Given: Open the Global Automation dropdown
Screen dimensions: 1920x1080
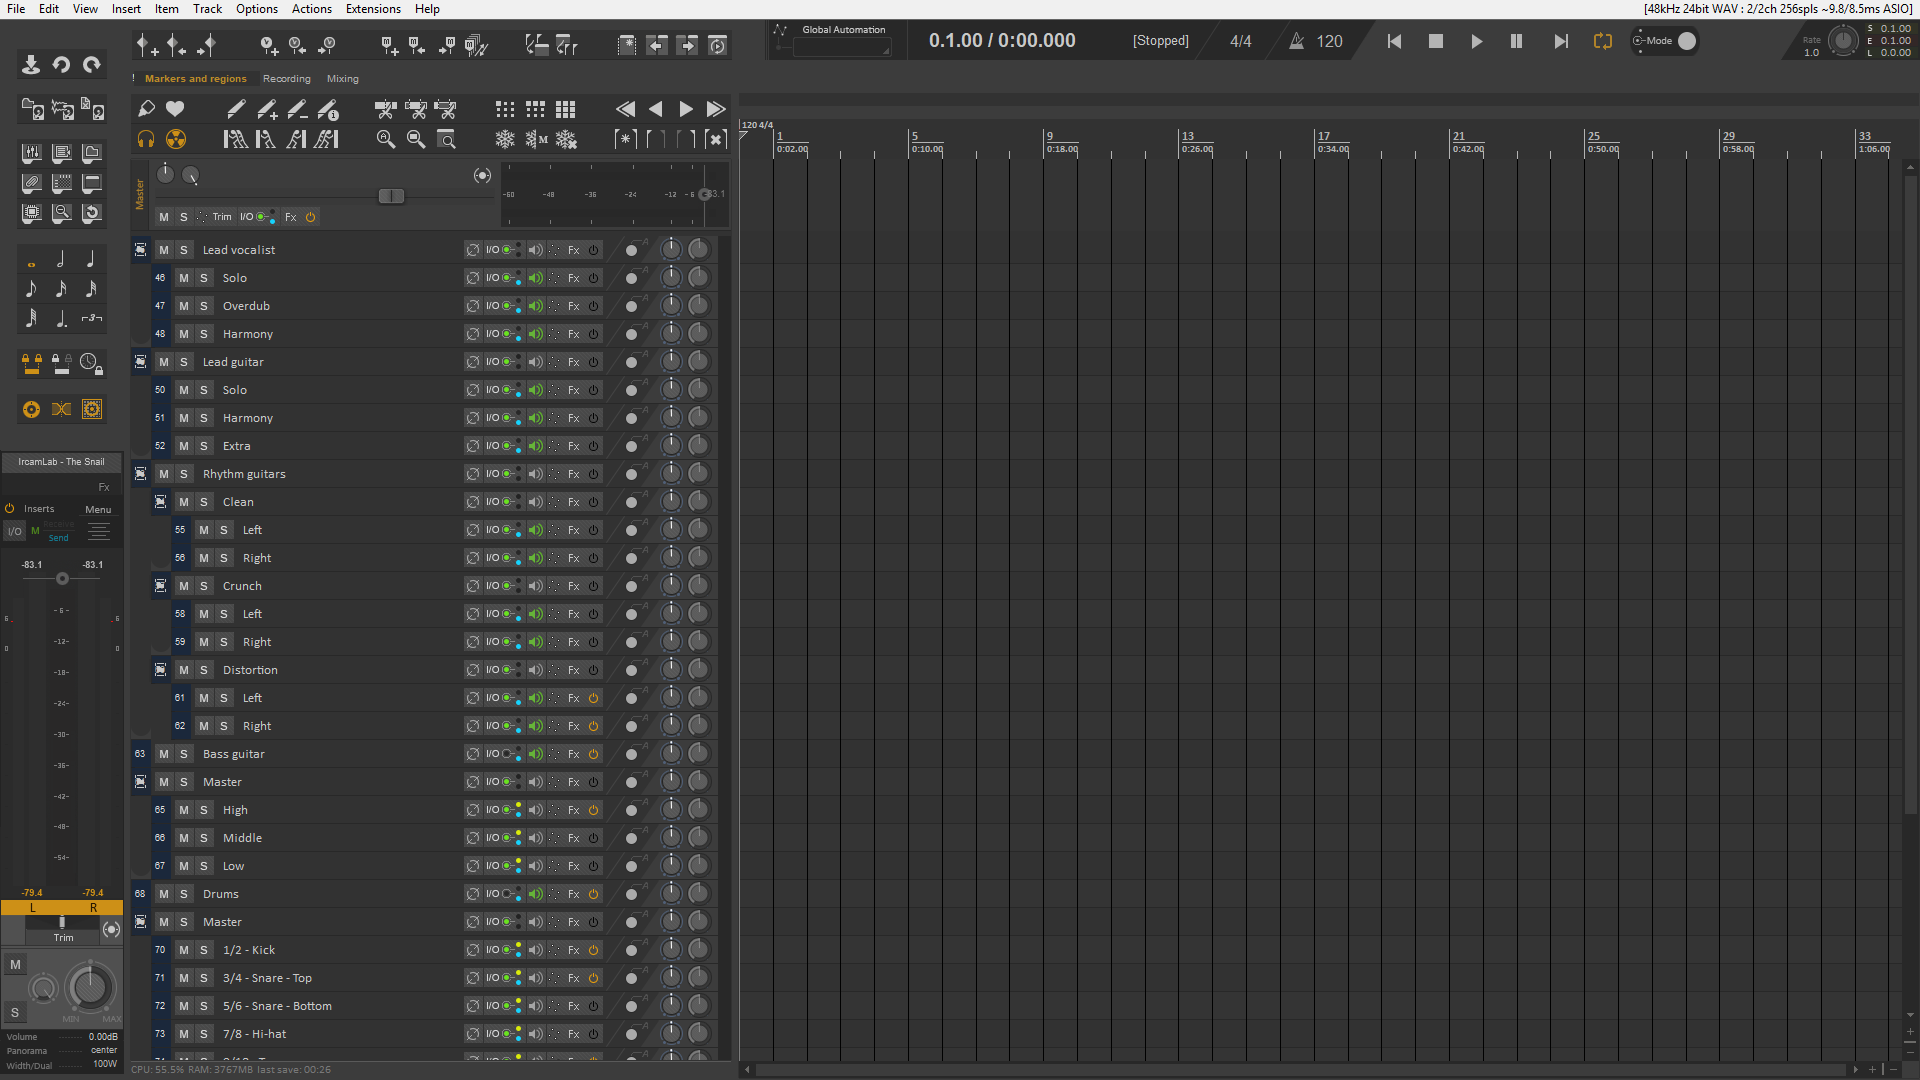Looking at the screenshot, I should click(x=841, y=47).
